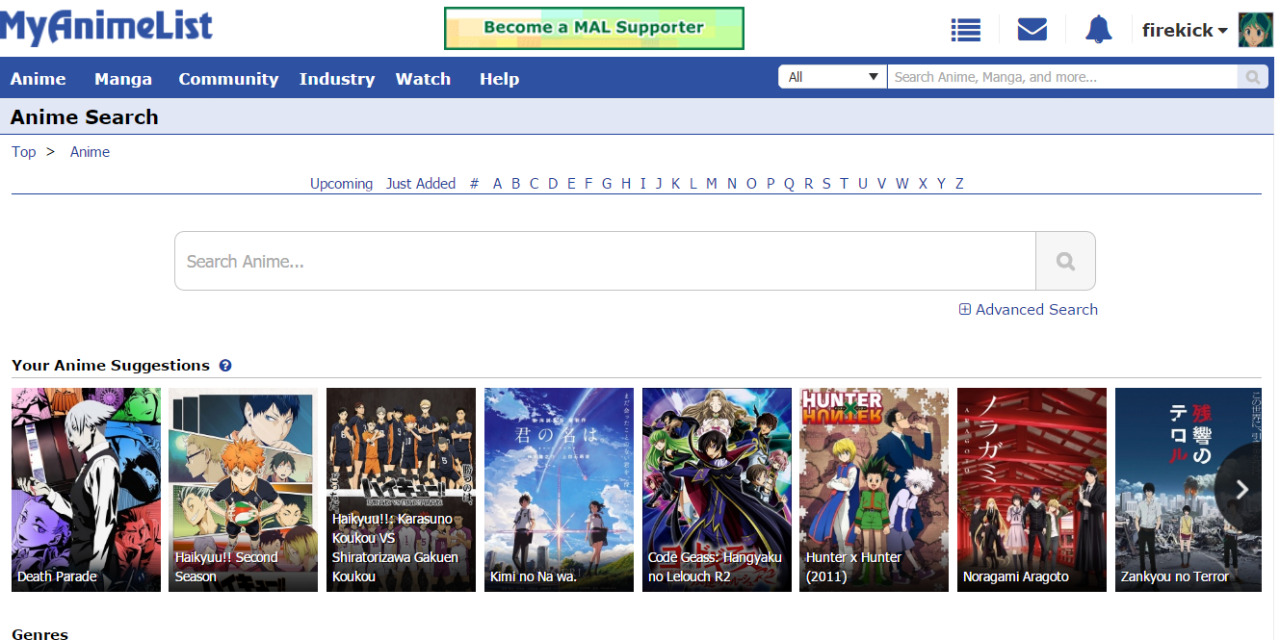Click the letter K index link
Screen dimensions: 1280x640
click(x=675, y=184)
